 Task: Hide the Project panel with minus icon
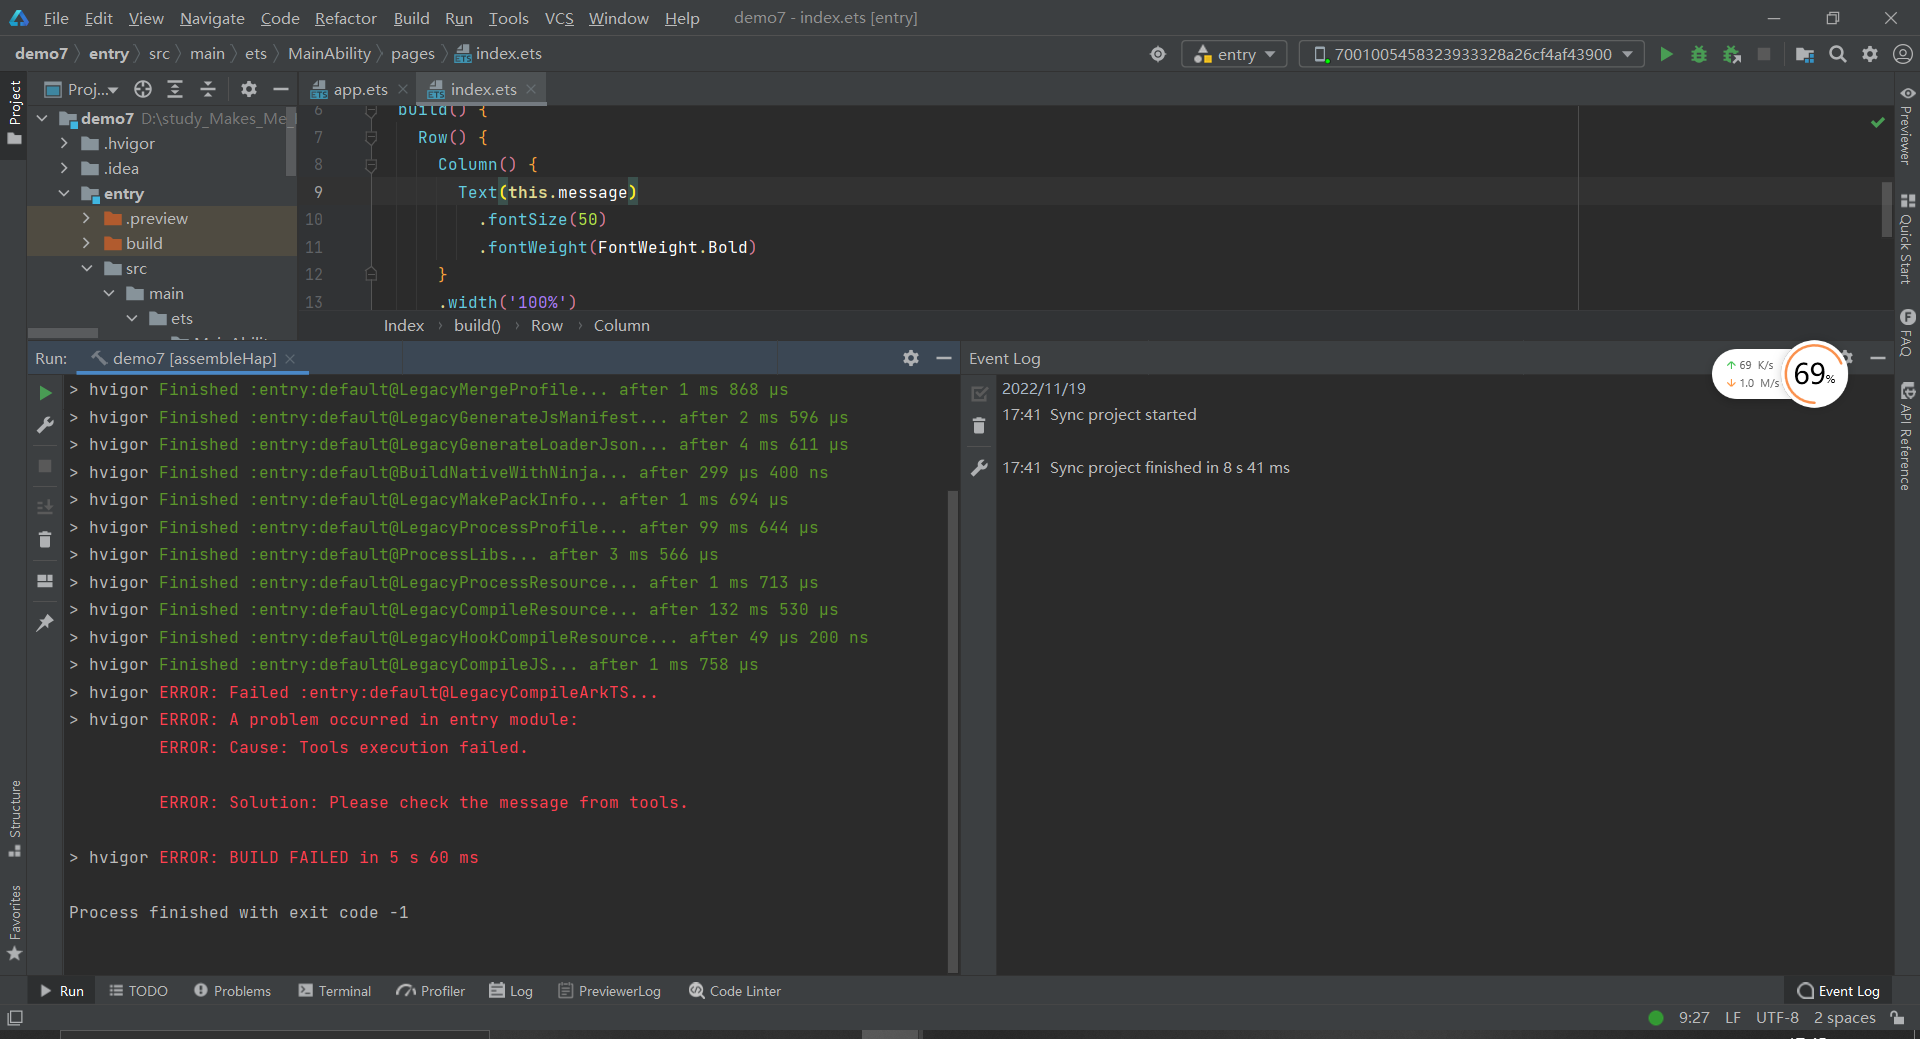pos(281,89)
